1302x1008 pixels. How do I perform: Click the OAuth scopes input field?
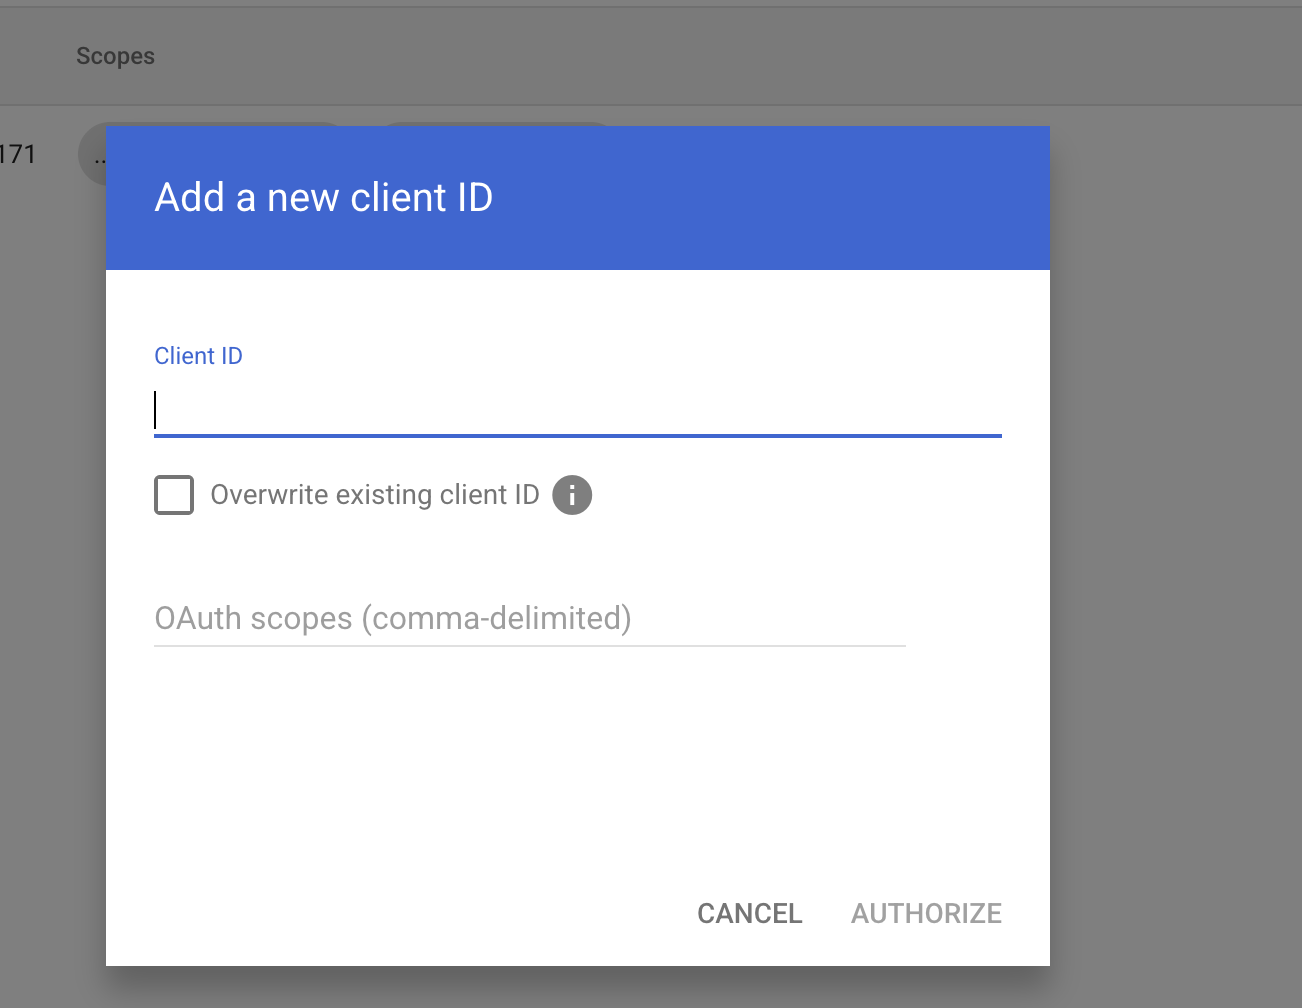(x=530, y=619)
